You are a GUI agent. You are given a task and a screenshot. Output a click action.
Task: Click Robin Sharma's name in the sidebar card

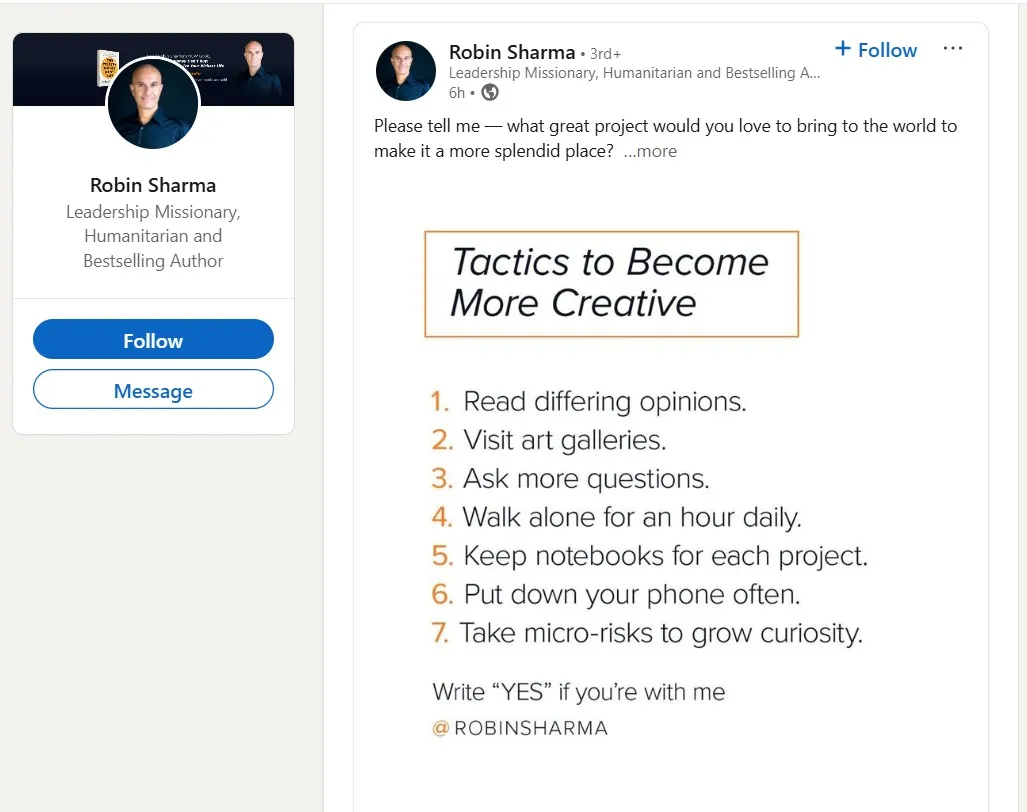pyautogui.click(x=152, y=185)
